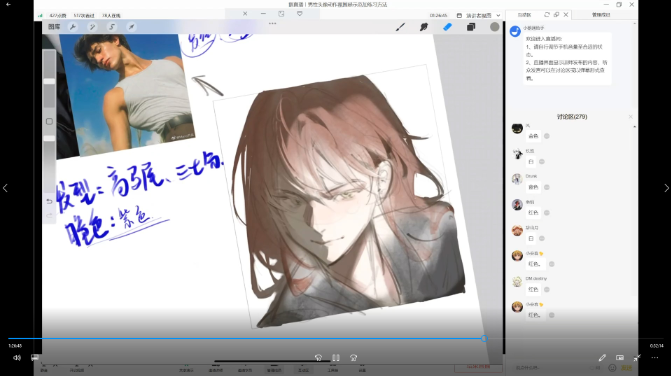The image size is (671, 376).
Task: Close the 讨论区(279) section with X
Action: coord(630,116)
